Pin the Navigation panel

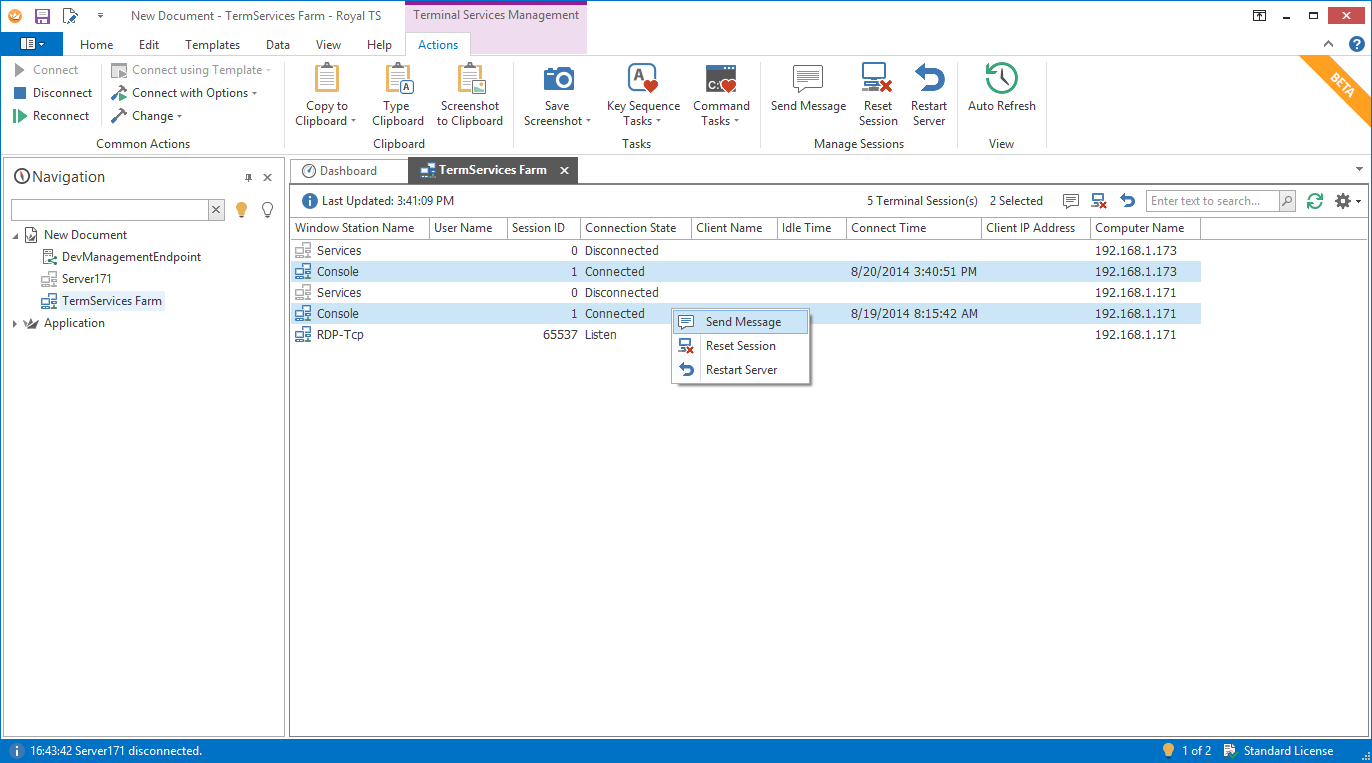[x=249, y=178]
